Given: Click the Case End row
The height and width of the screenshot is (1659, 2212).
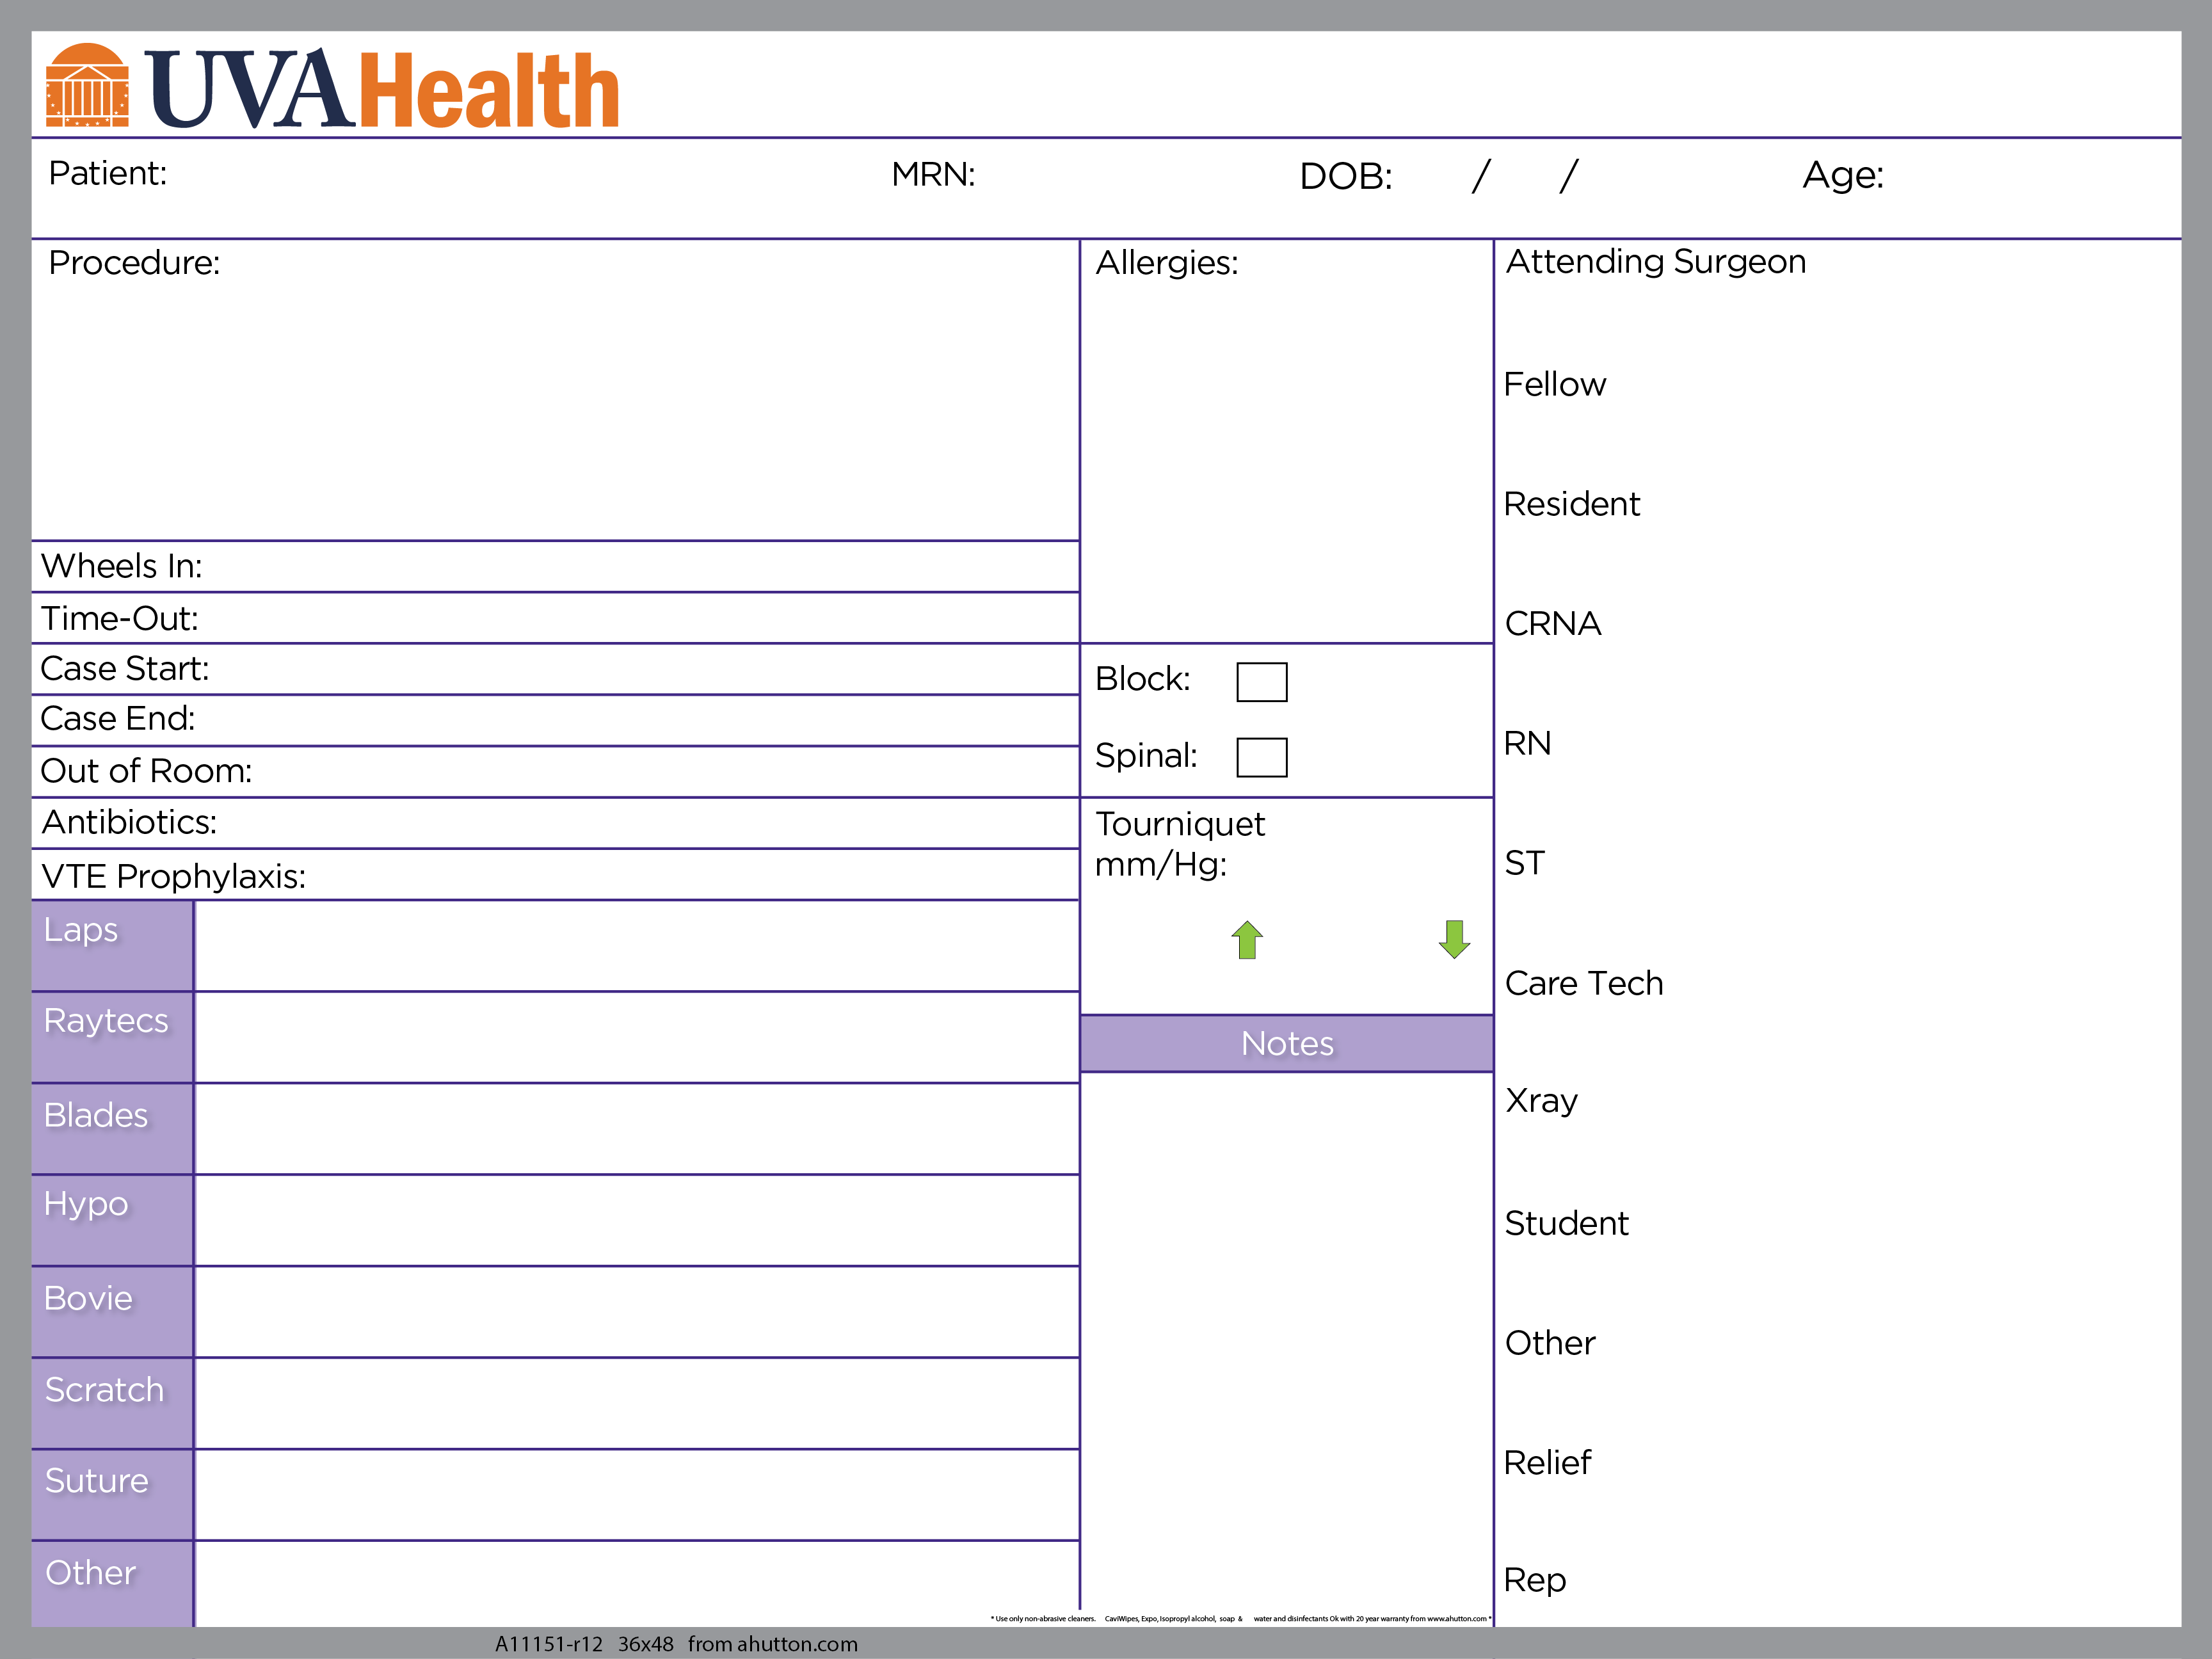Looking at the screenshot, I should [555, 721].
